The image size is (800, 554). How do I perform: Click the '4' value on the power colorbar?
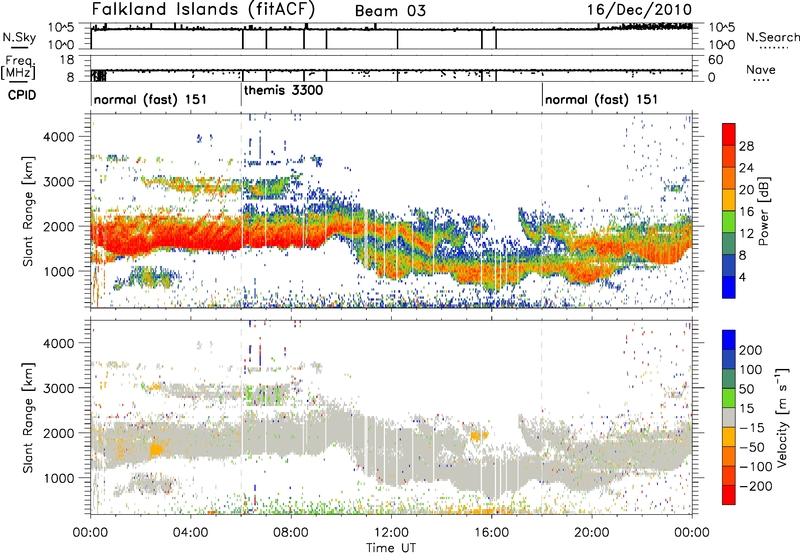(x=743, y=278)
